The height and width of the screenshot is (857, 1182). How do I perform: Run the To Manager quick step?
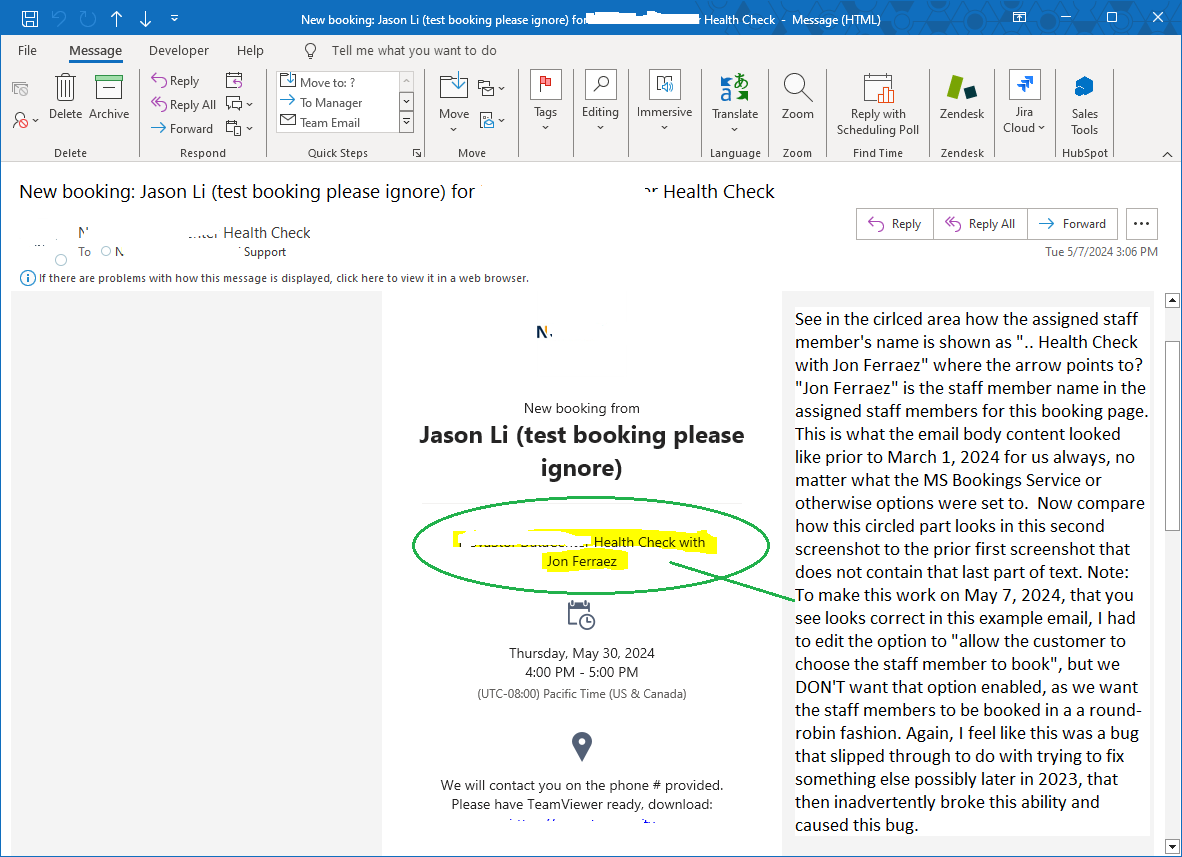338,102
